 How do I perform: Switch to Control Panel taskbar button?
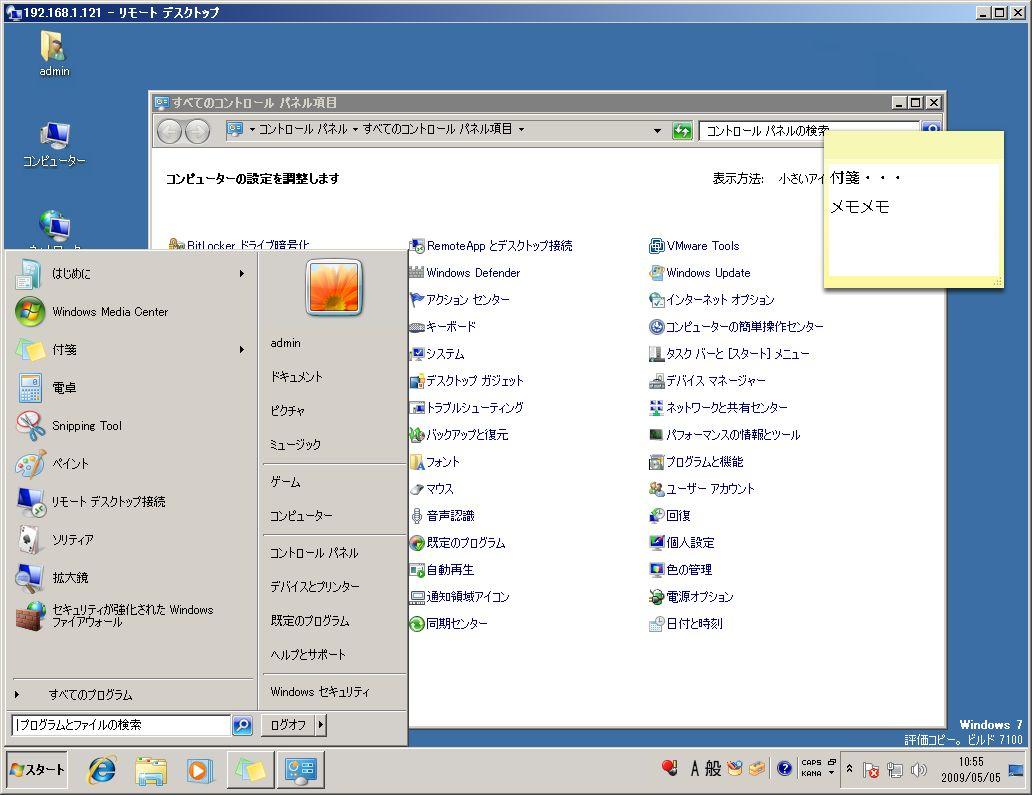pyautogui.click(x=301, y=770)
